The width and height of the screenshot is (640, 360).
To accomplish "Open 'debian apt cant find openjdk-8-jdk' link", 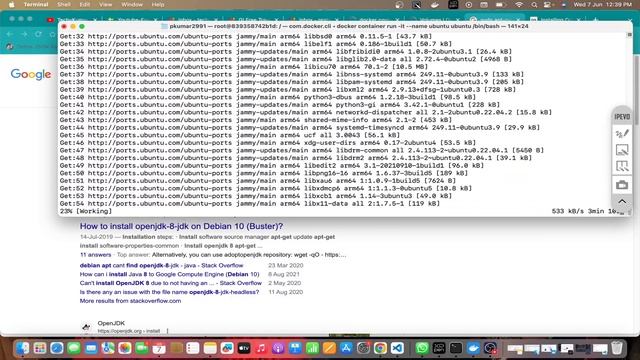I will (161, 265).
